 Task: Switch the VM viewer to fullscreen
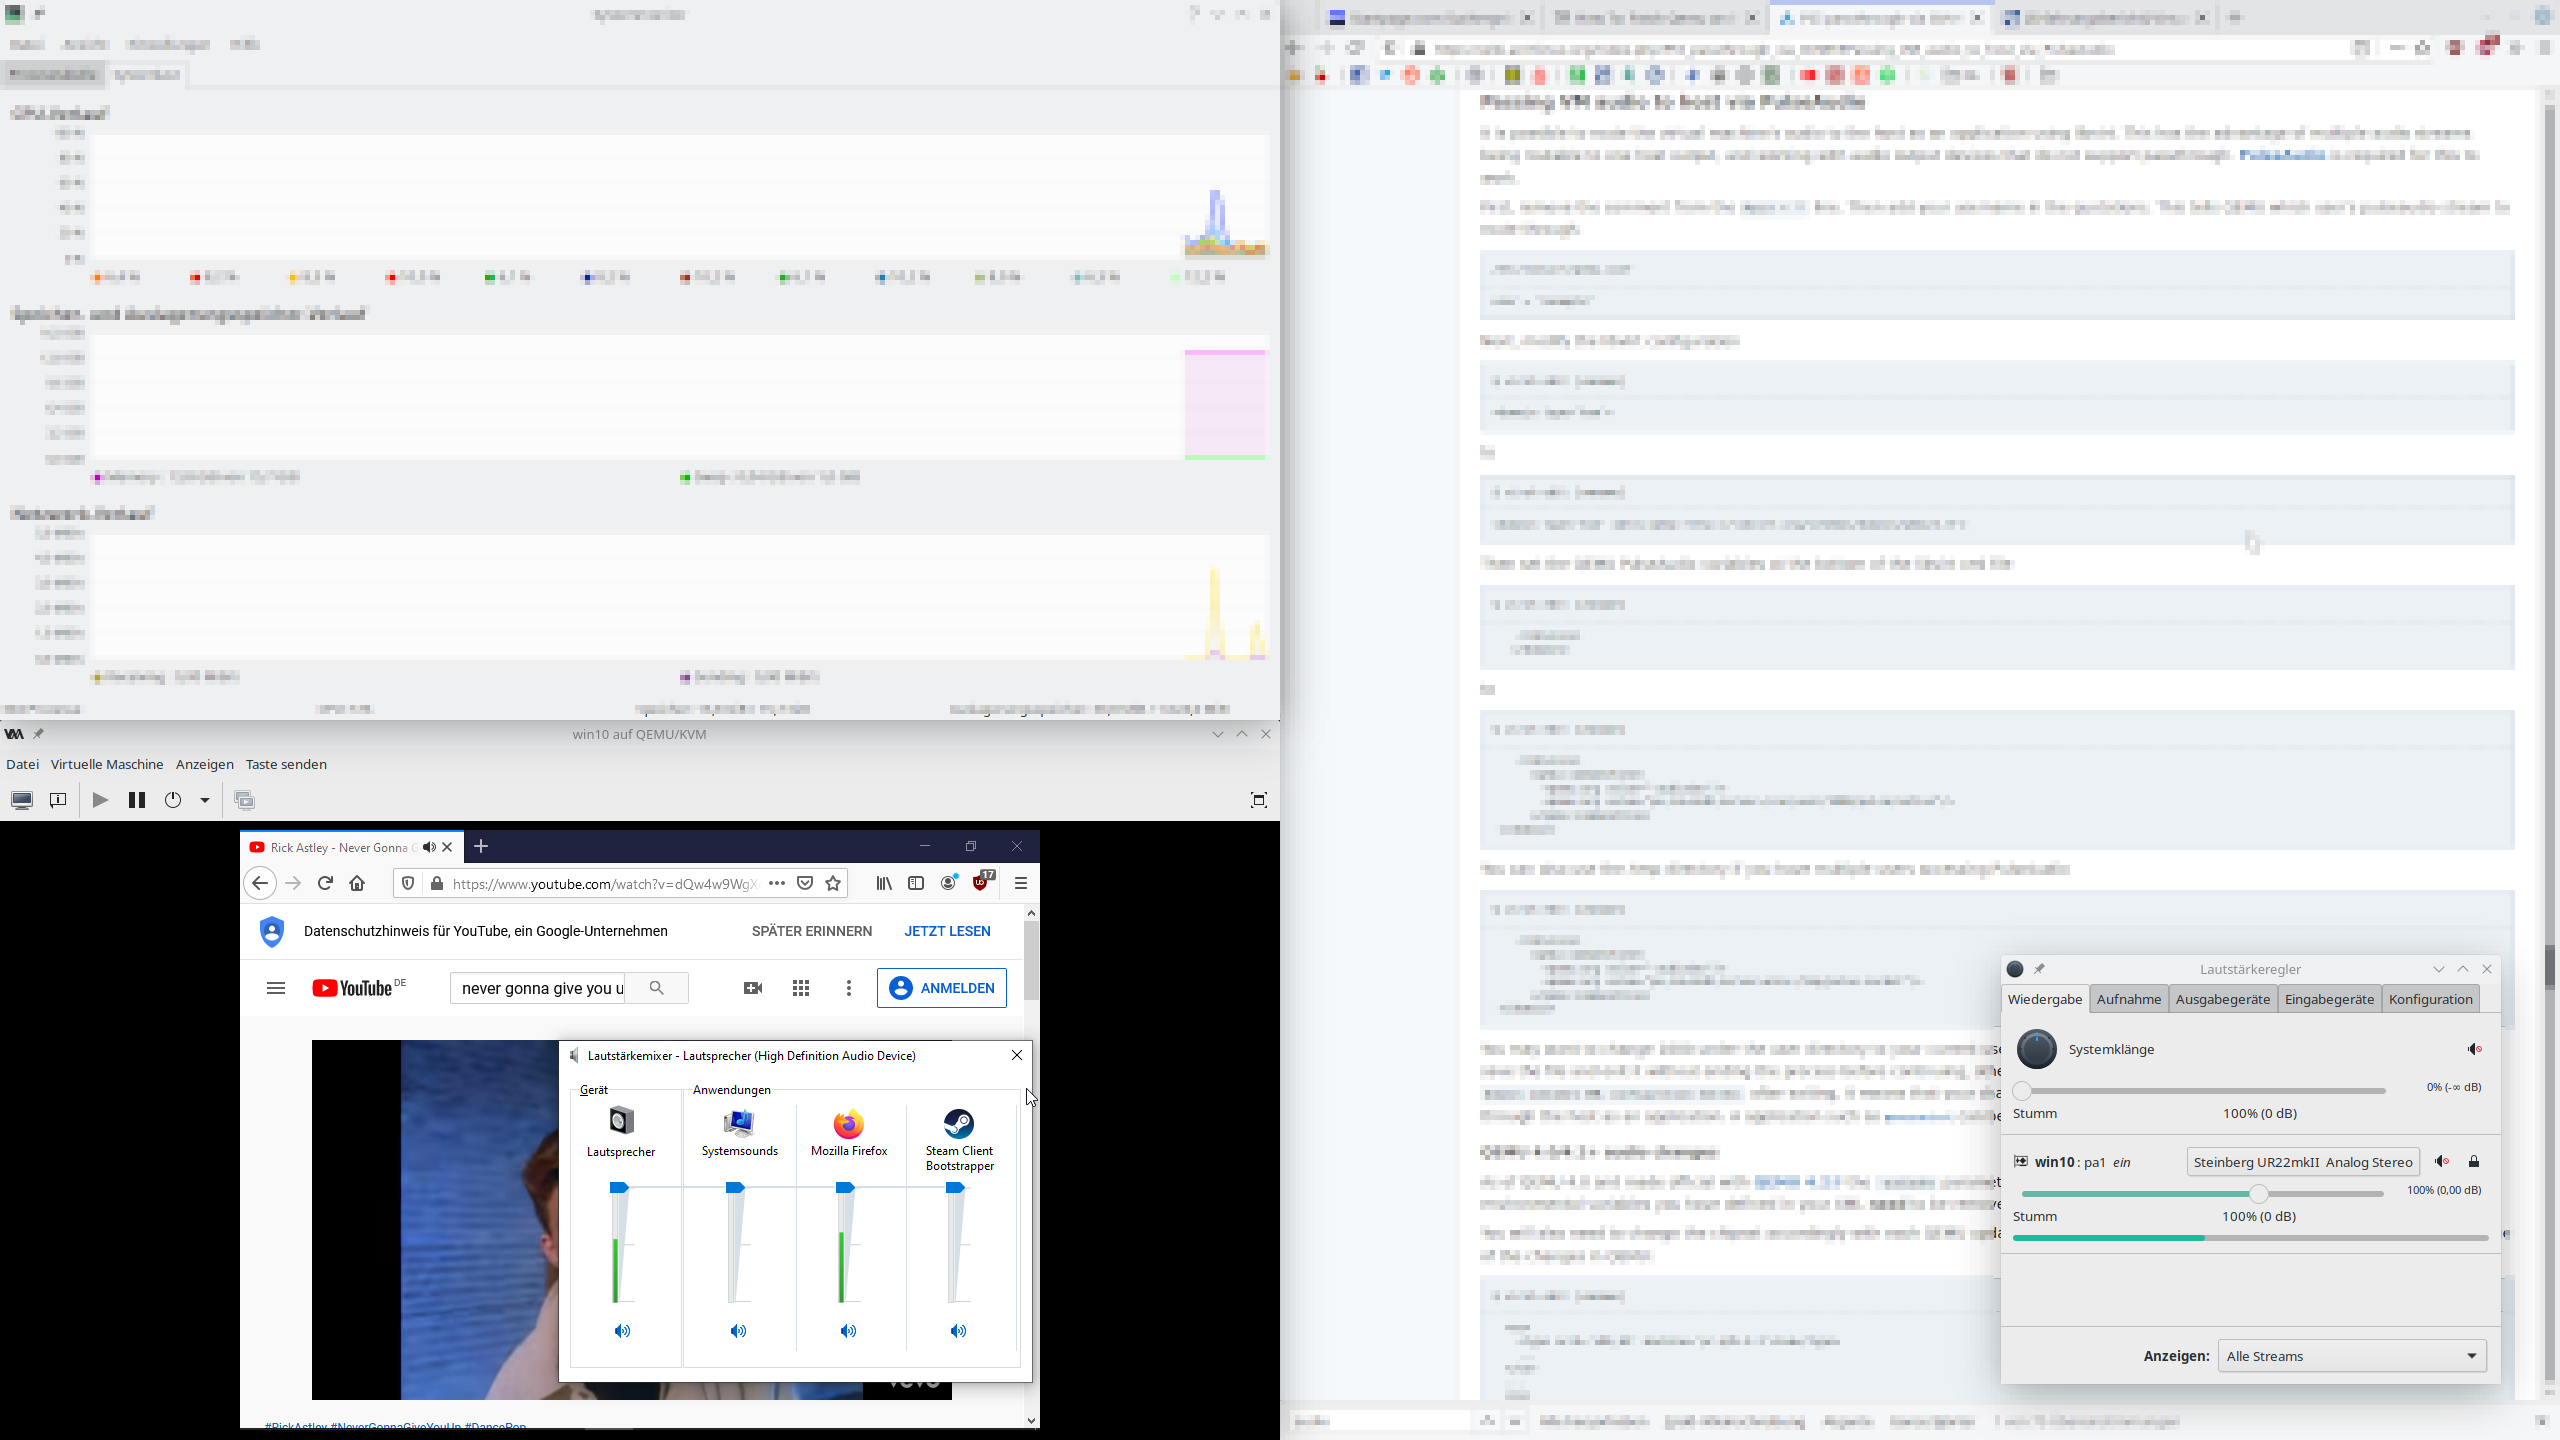click(x=1258, y=800)
